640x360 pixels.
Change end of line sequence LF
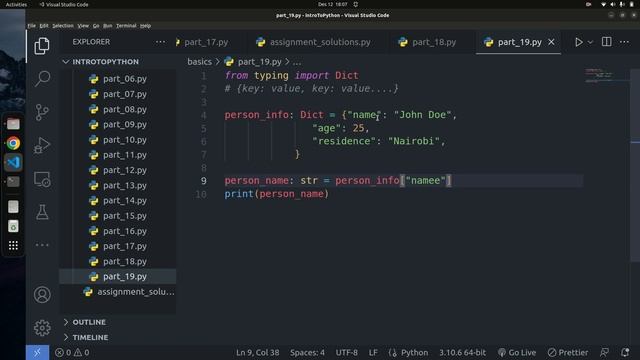(x=373, y=353)
